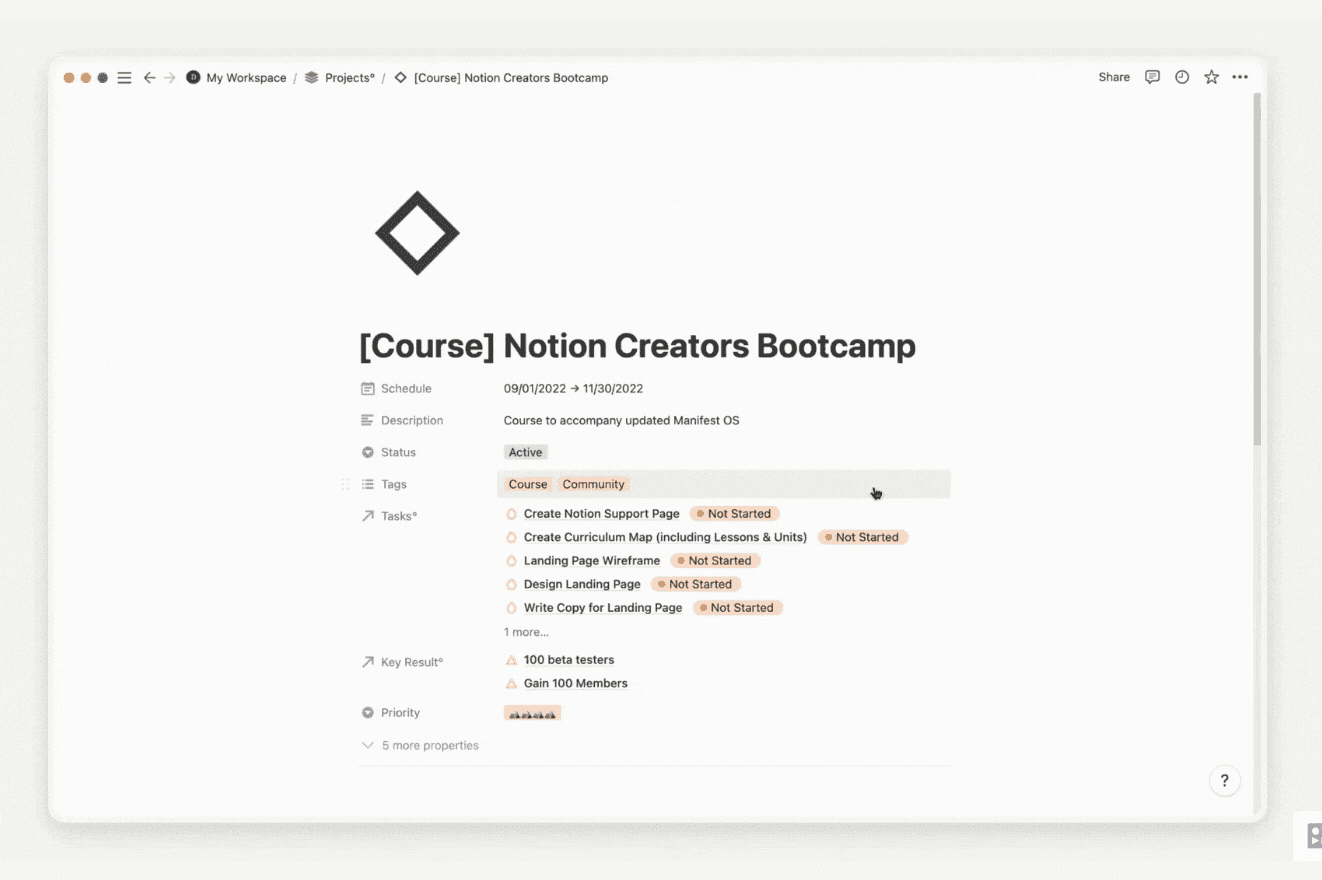Viewport: 1322px width, 880px height.
Task: Click the icon beside Landing Page Wireframe
Action: coord(511,560)
